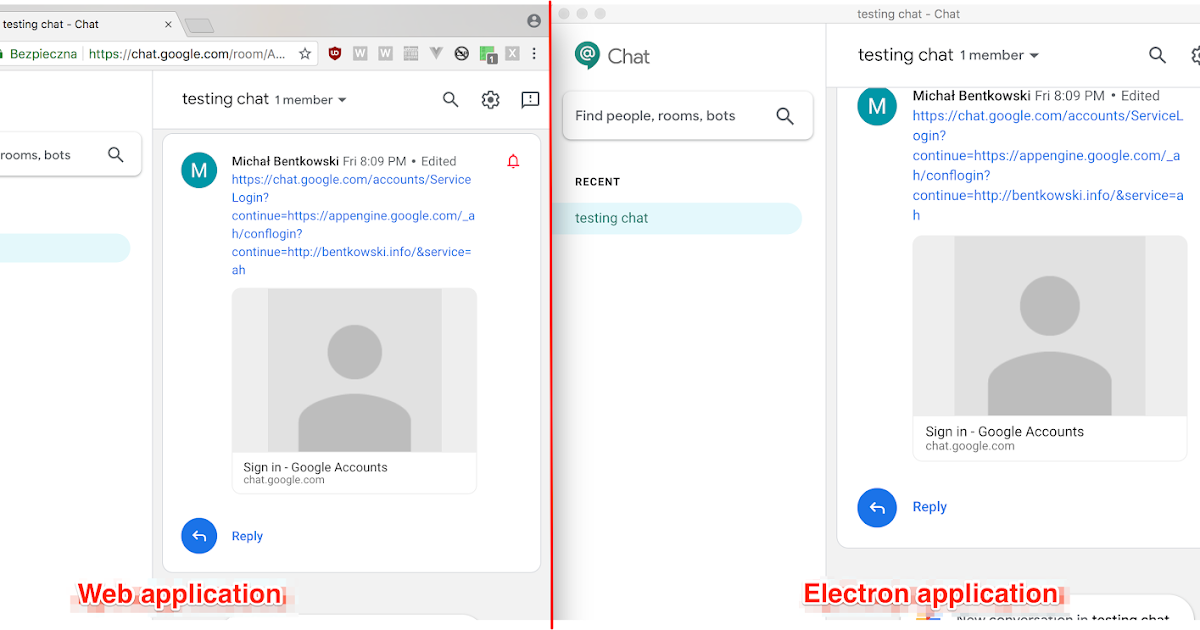This screenshot has width=1200, height=630.
Task: Toggle the red notification bell on the message
Action: [514, 161]
